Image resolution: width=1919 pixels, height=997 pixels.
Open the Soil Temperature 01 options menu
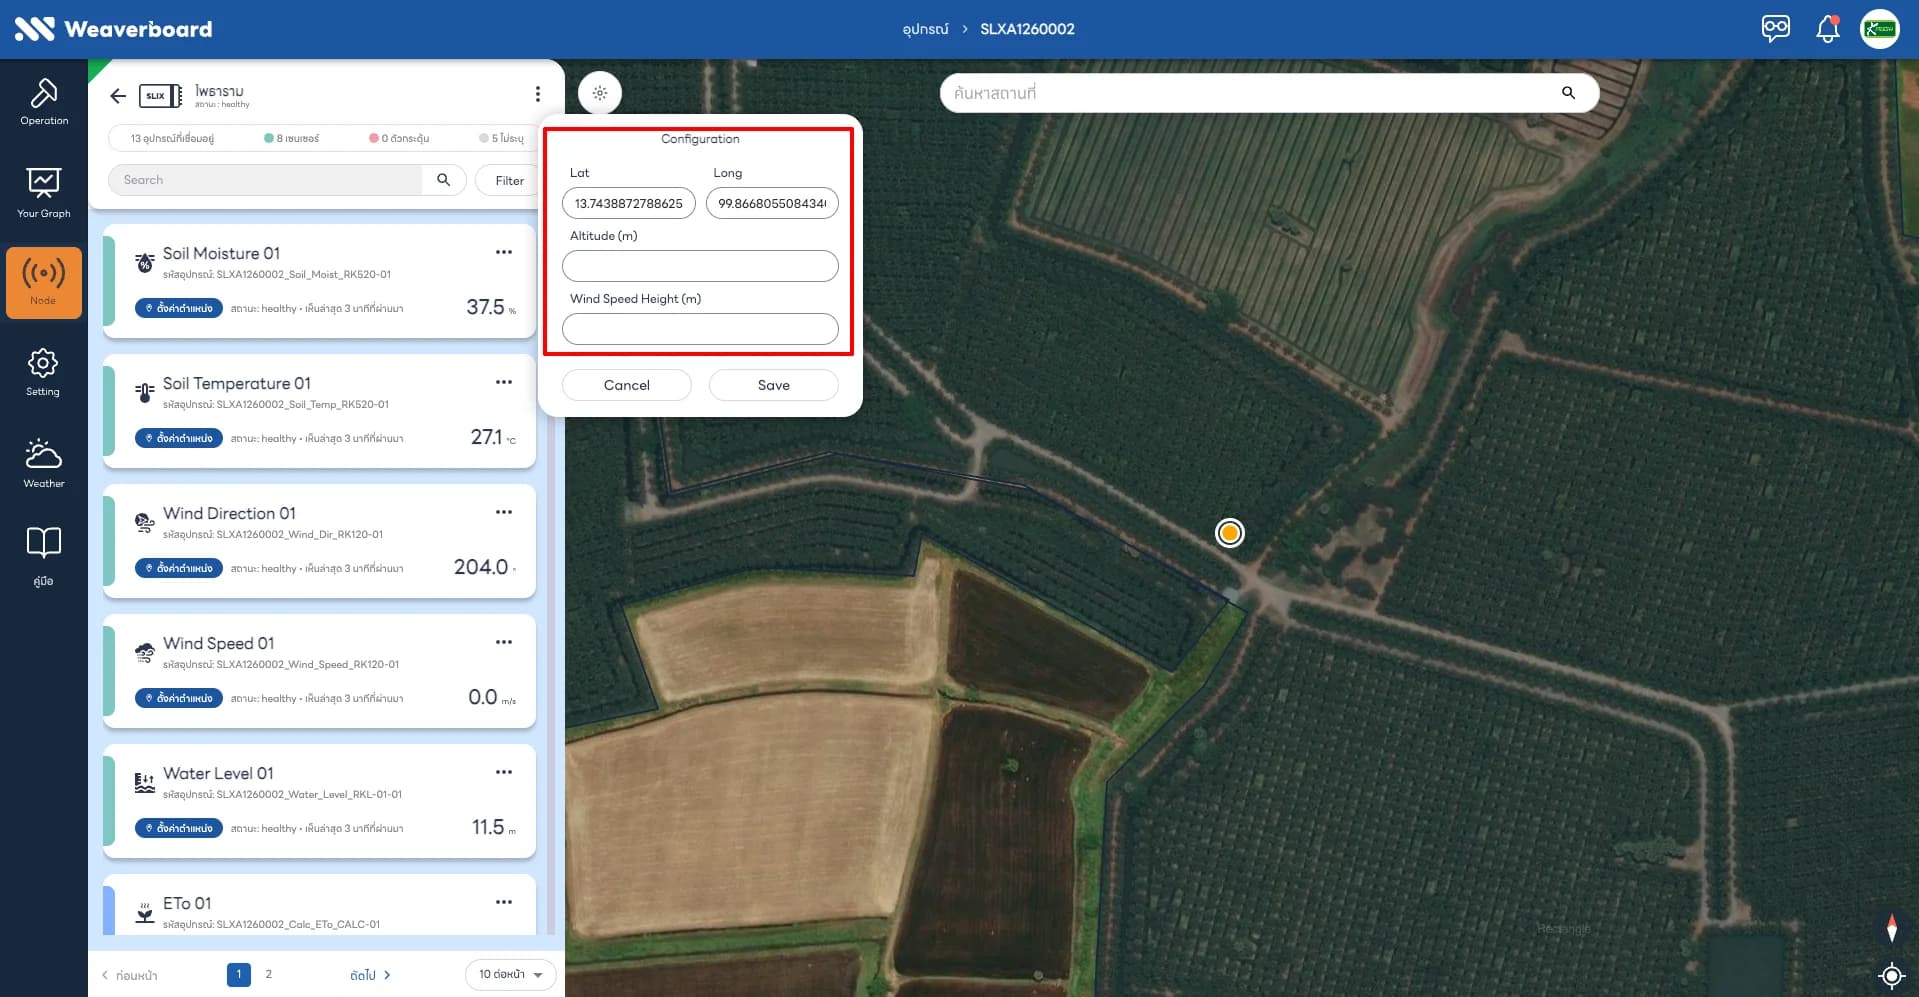[x=504, y=382]
